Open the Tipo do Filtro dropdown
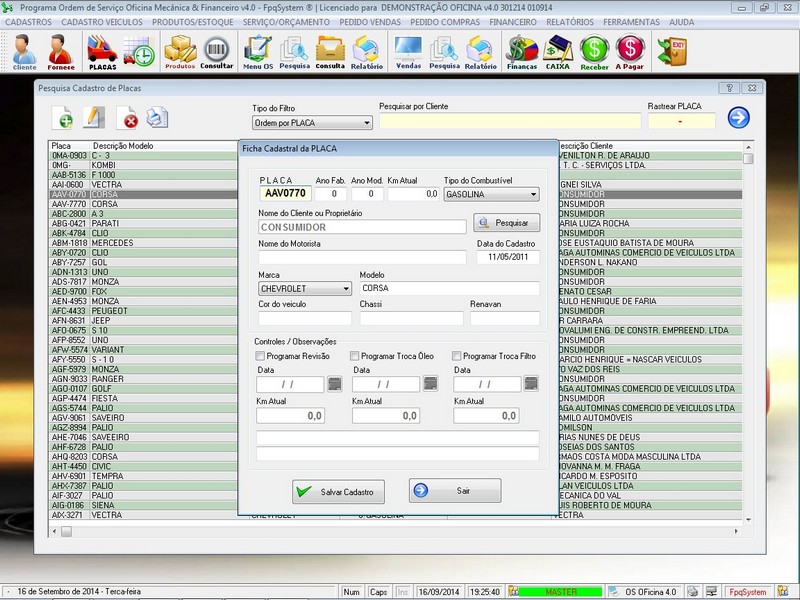The image size is (800, 600). (x=312, y=123)
